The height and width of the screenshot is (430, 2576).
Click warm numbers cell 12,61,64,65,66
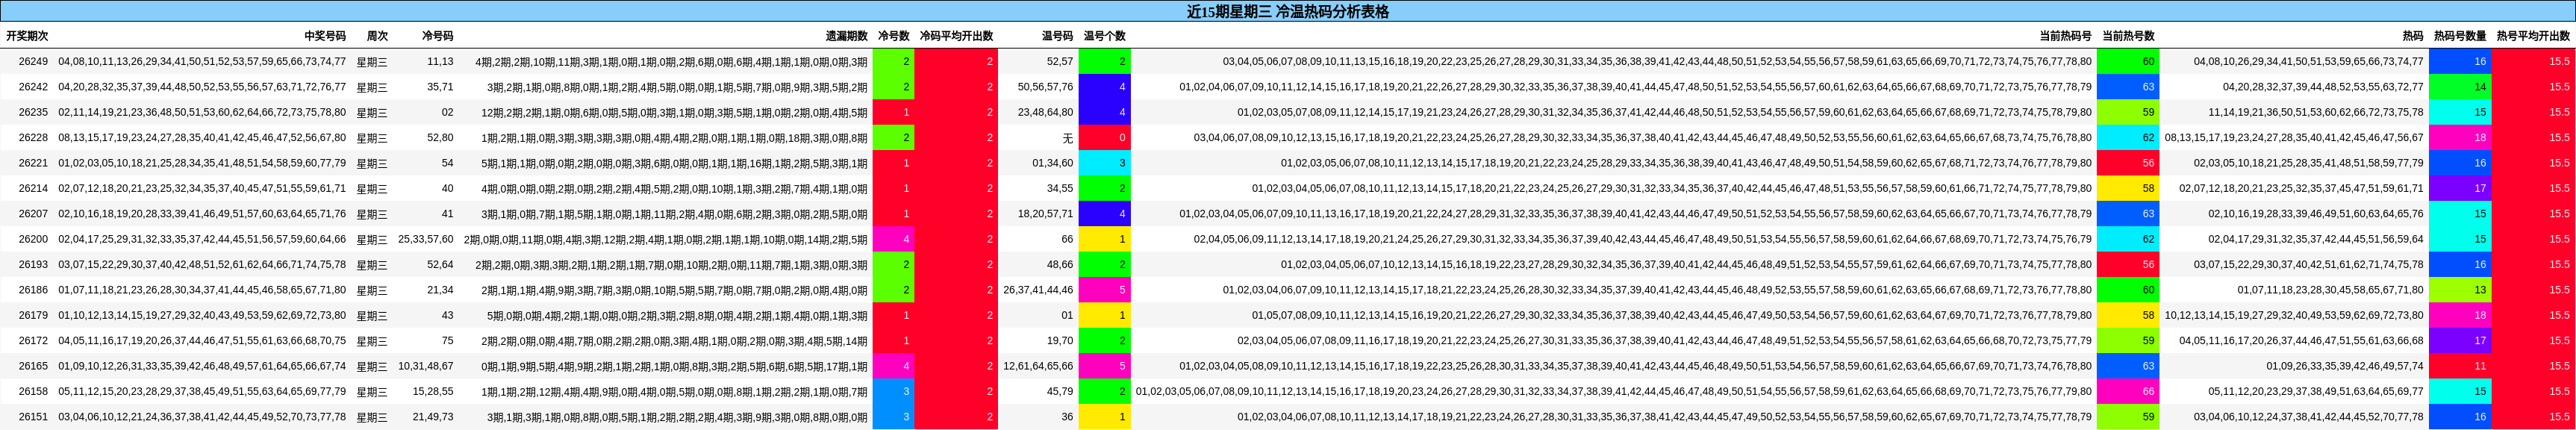[x=1038, y=366]
